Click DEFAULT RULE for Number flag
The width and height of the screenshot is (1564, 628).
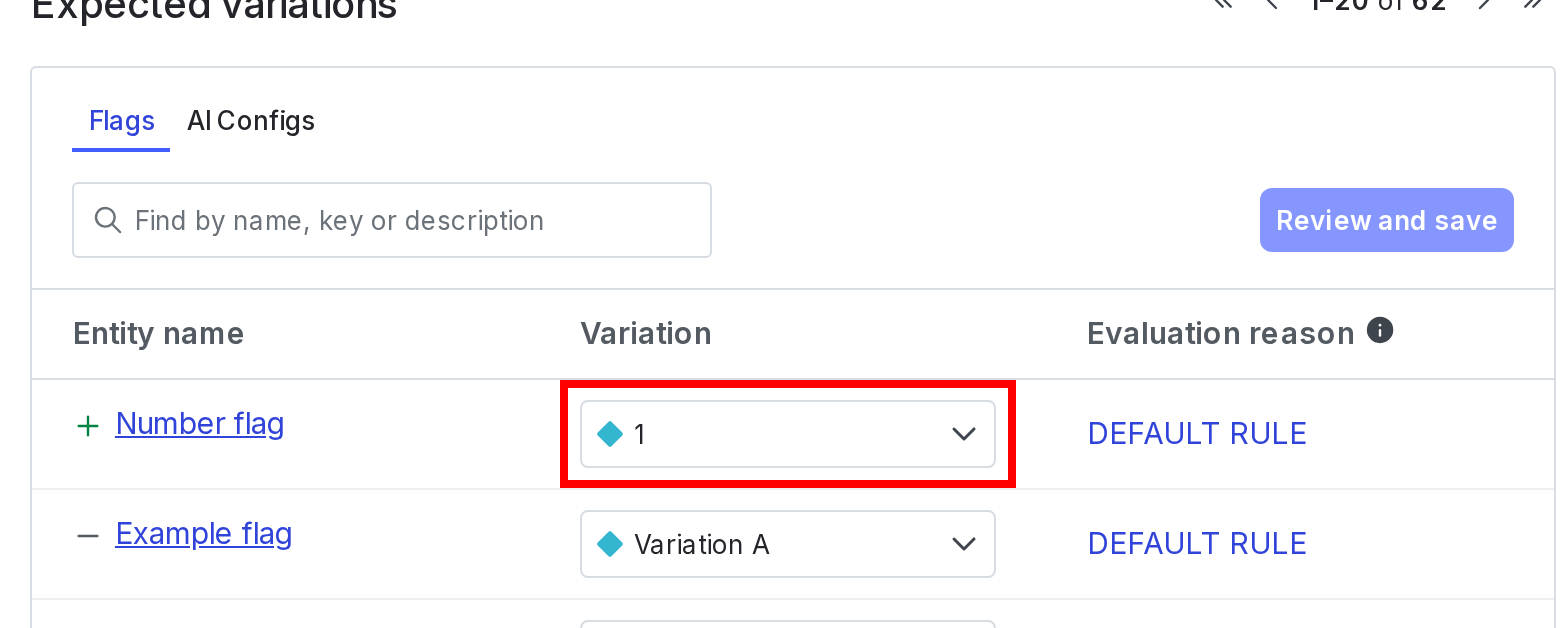pyautogui.click(x=1196, y=434)
